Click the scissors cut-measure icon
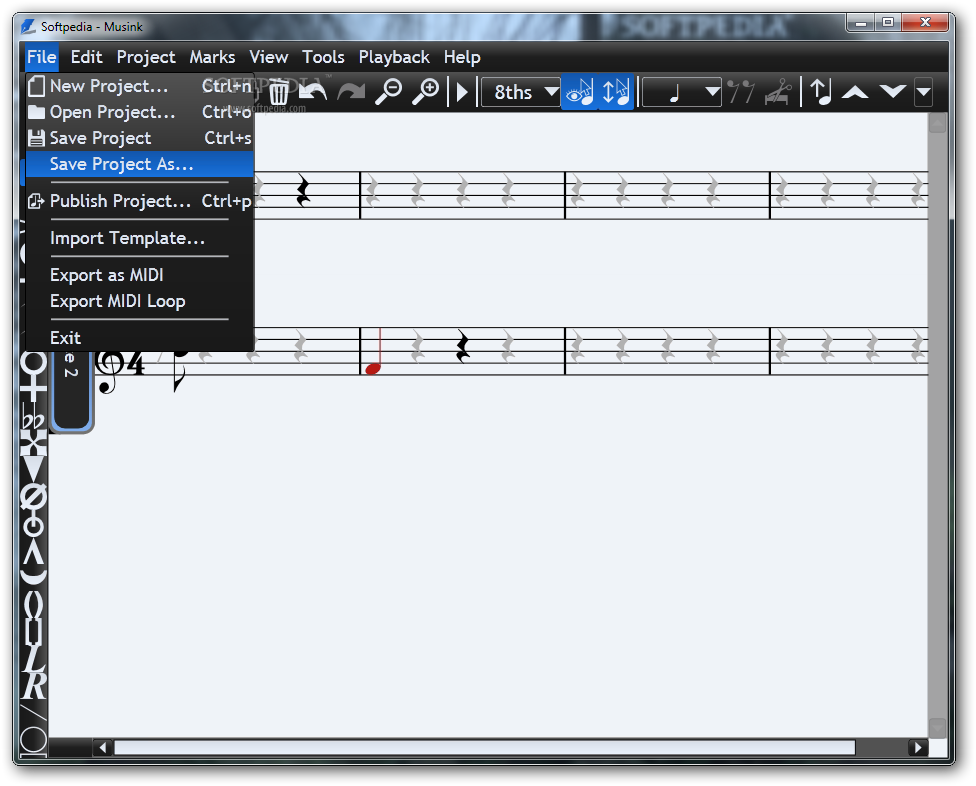Image resolution: width=976 pixels, height=786 pixels. [778, 92]
